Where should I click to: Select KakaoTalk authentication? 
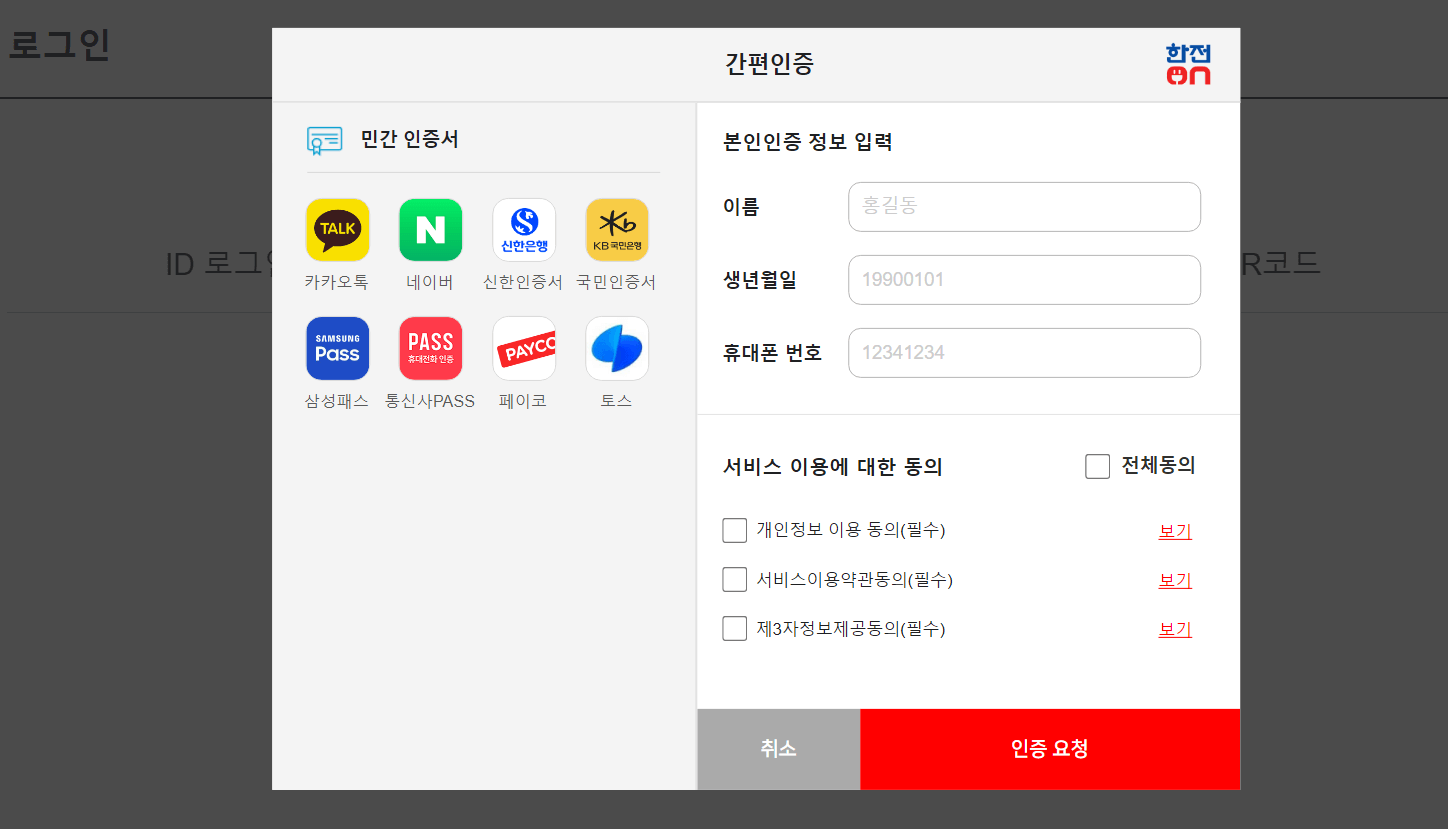[x=337, y=229]
